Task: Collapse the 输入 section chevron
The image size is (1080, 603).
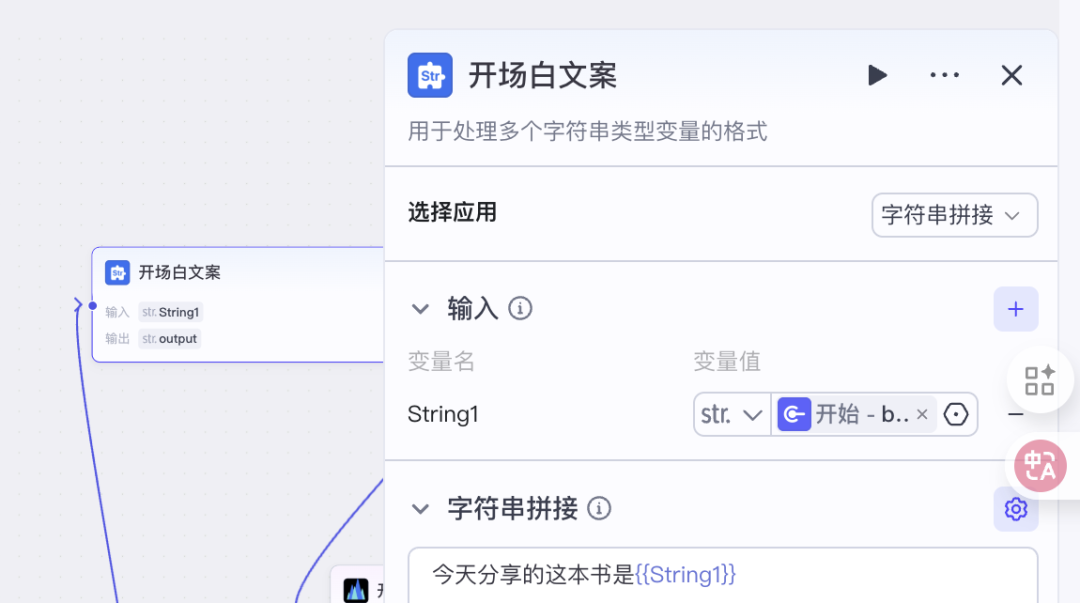Action: point(420,309)
